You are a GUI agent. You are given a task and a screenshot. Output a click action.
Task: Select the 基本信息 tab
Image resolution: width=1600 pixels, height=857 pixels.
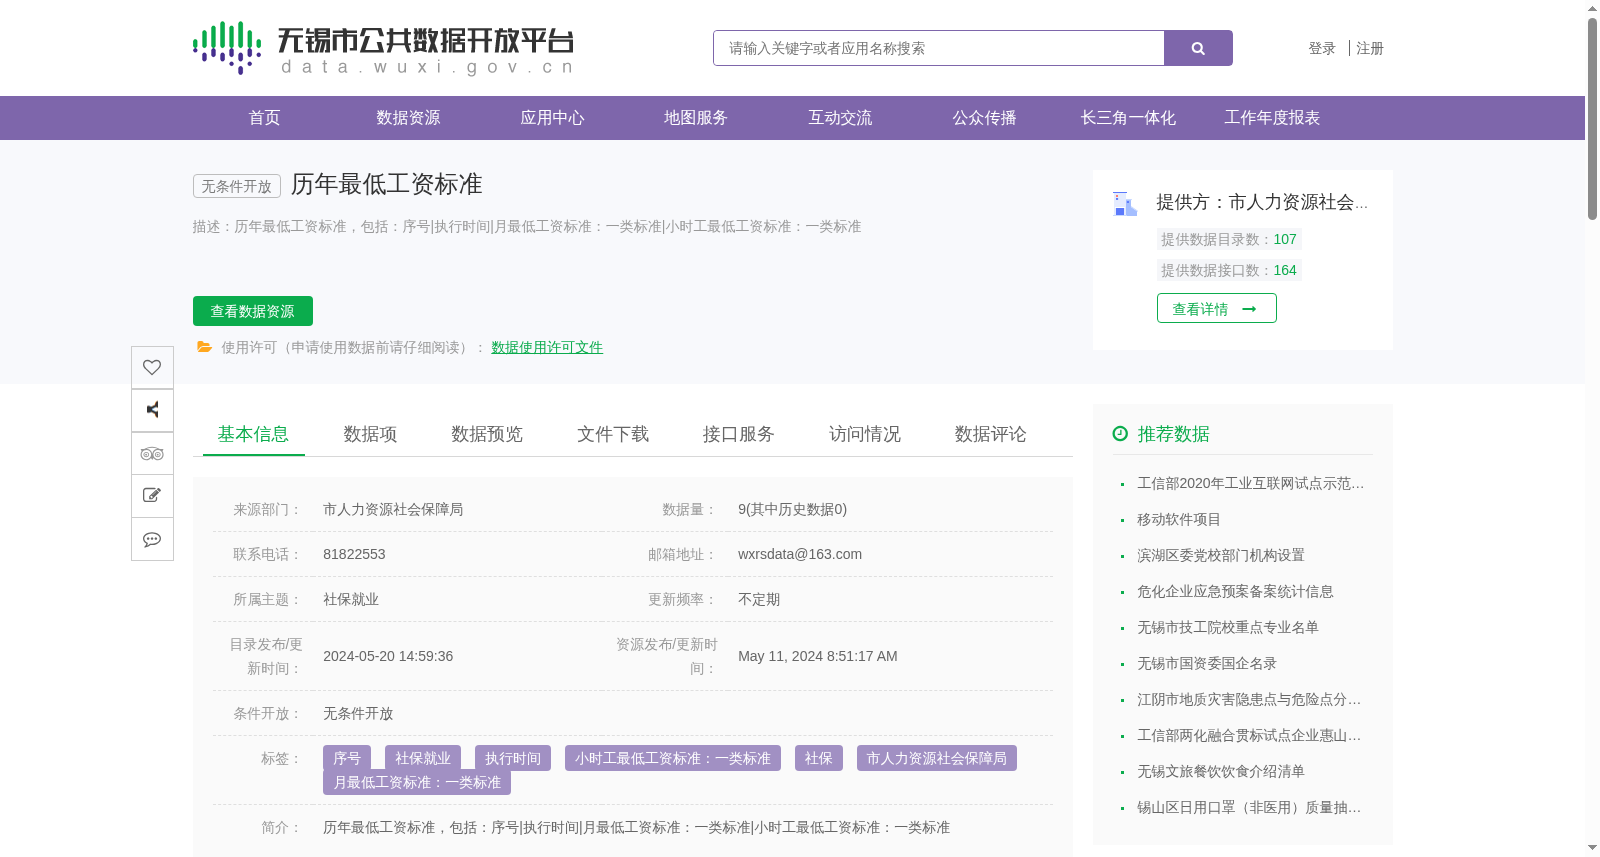[253, 434]
